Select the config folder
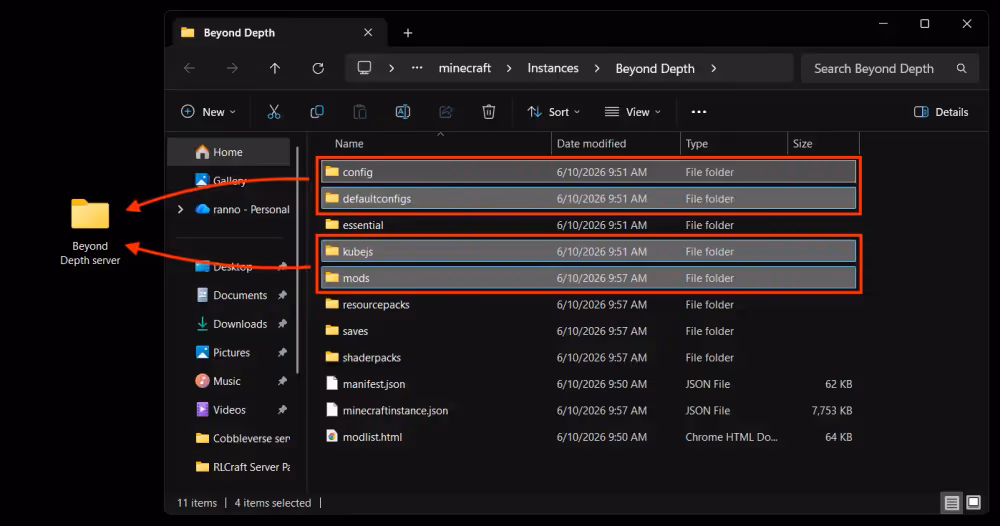 (588, 172)
